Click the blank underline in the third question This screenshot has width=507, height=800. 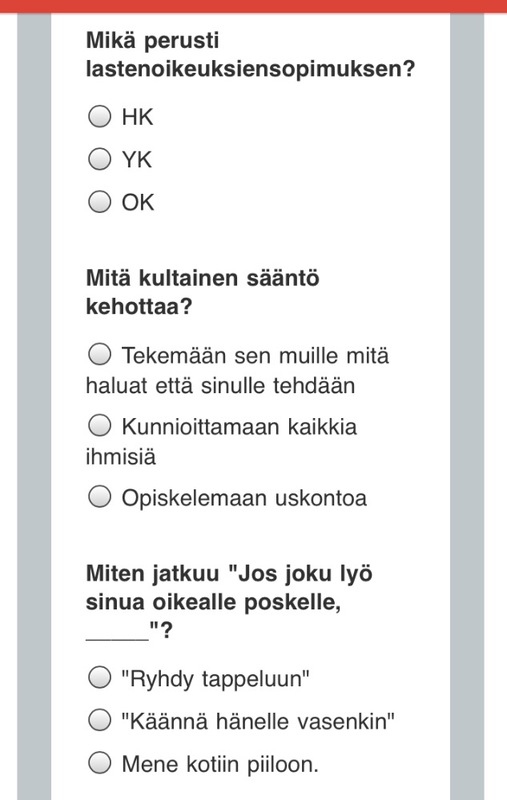pyautogui.click(x=117, y=638)
